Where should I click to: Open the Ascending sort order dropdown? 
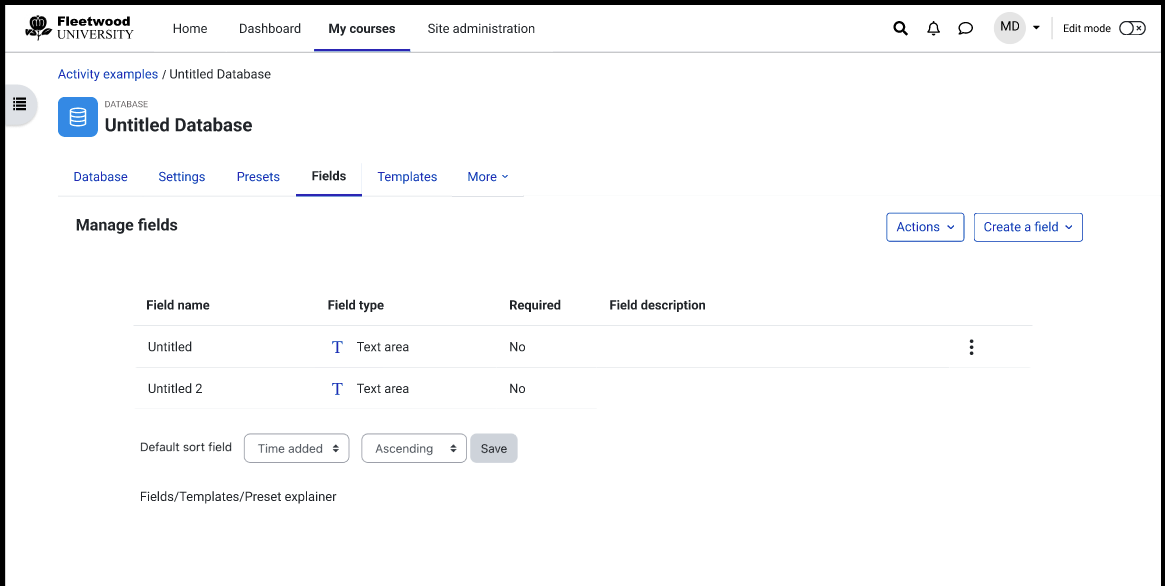(x=414, y=449)
